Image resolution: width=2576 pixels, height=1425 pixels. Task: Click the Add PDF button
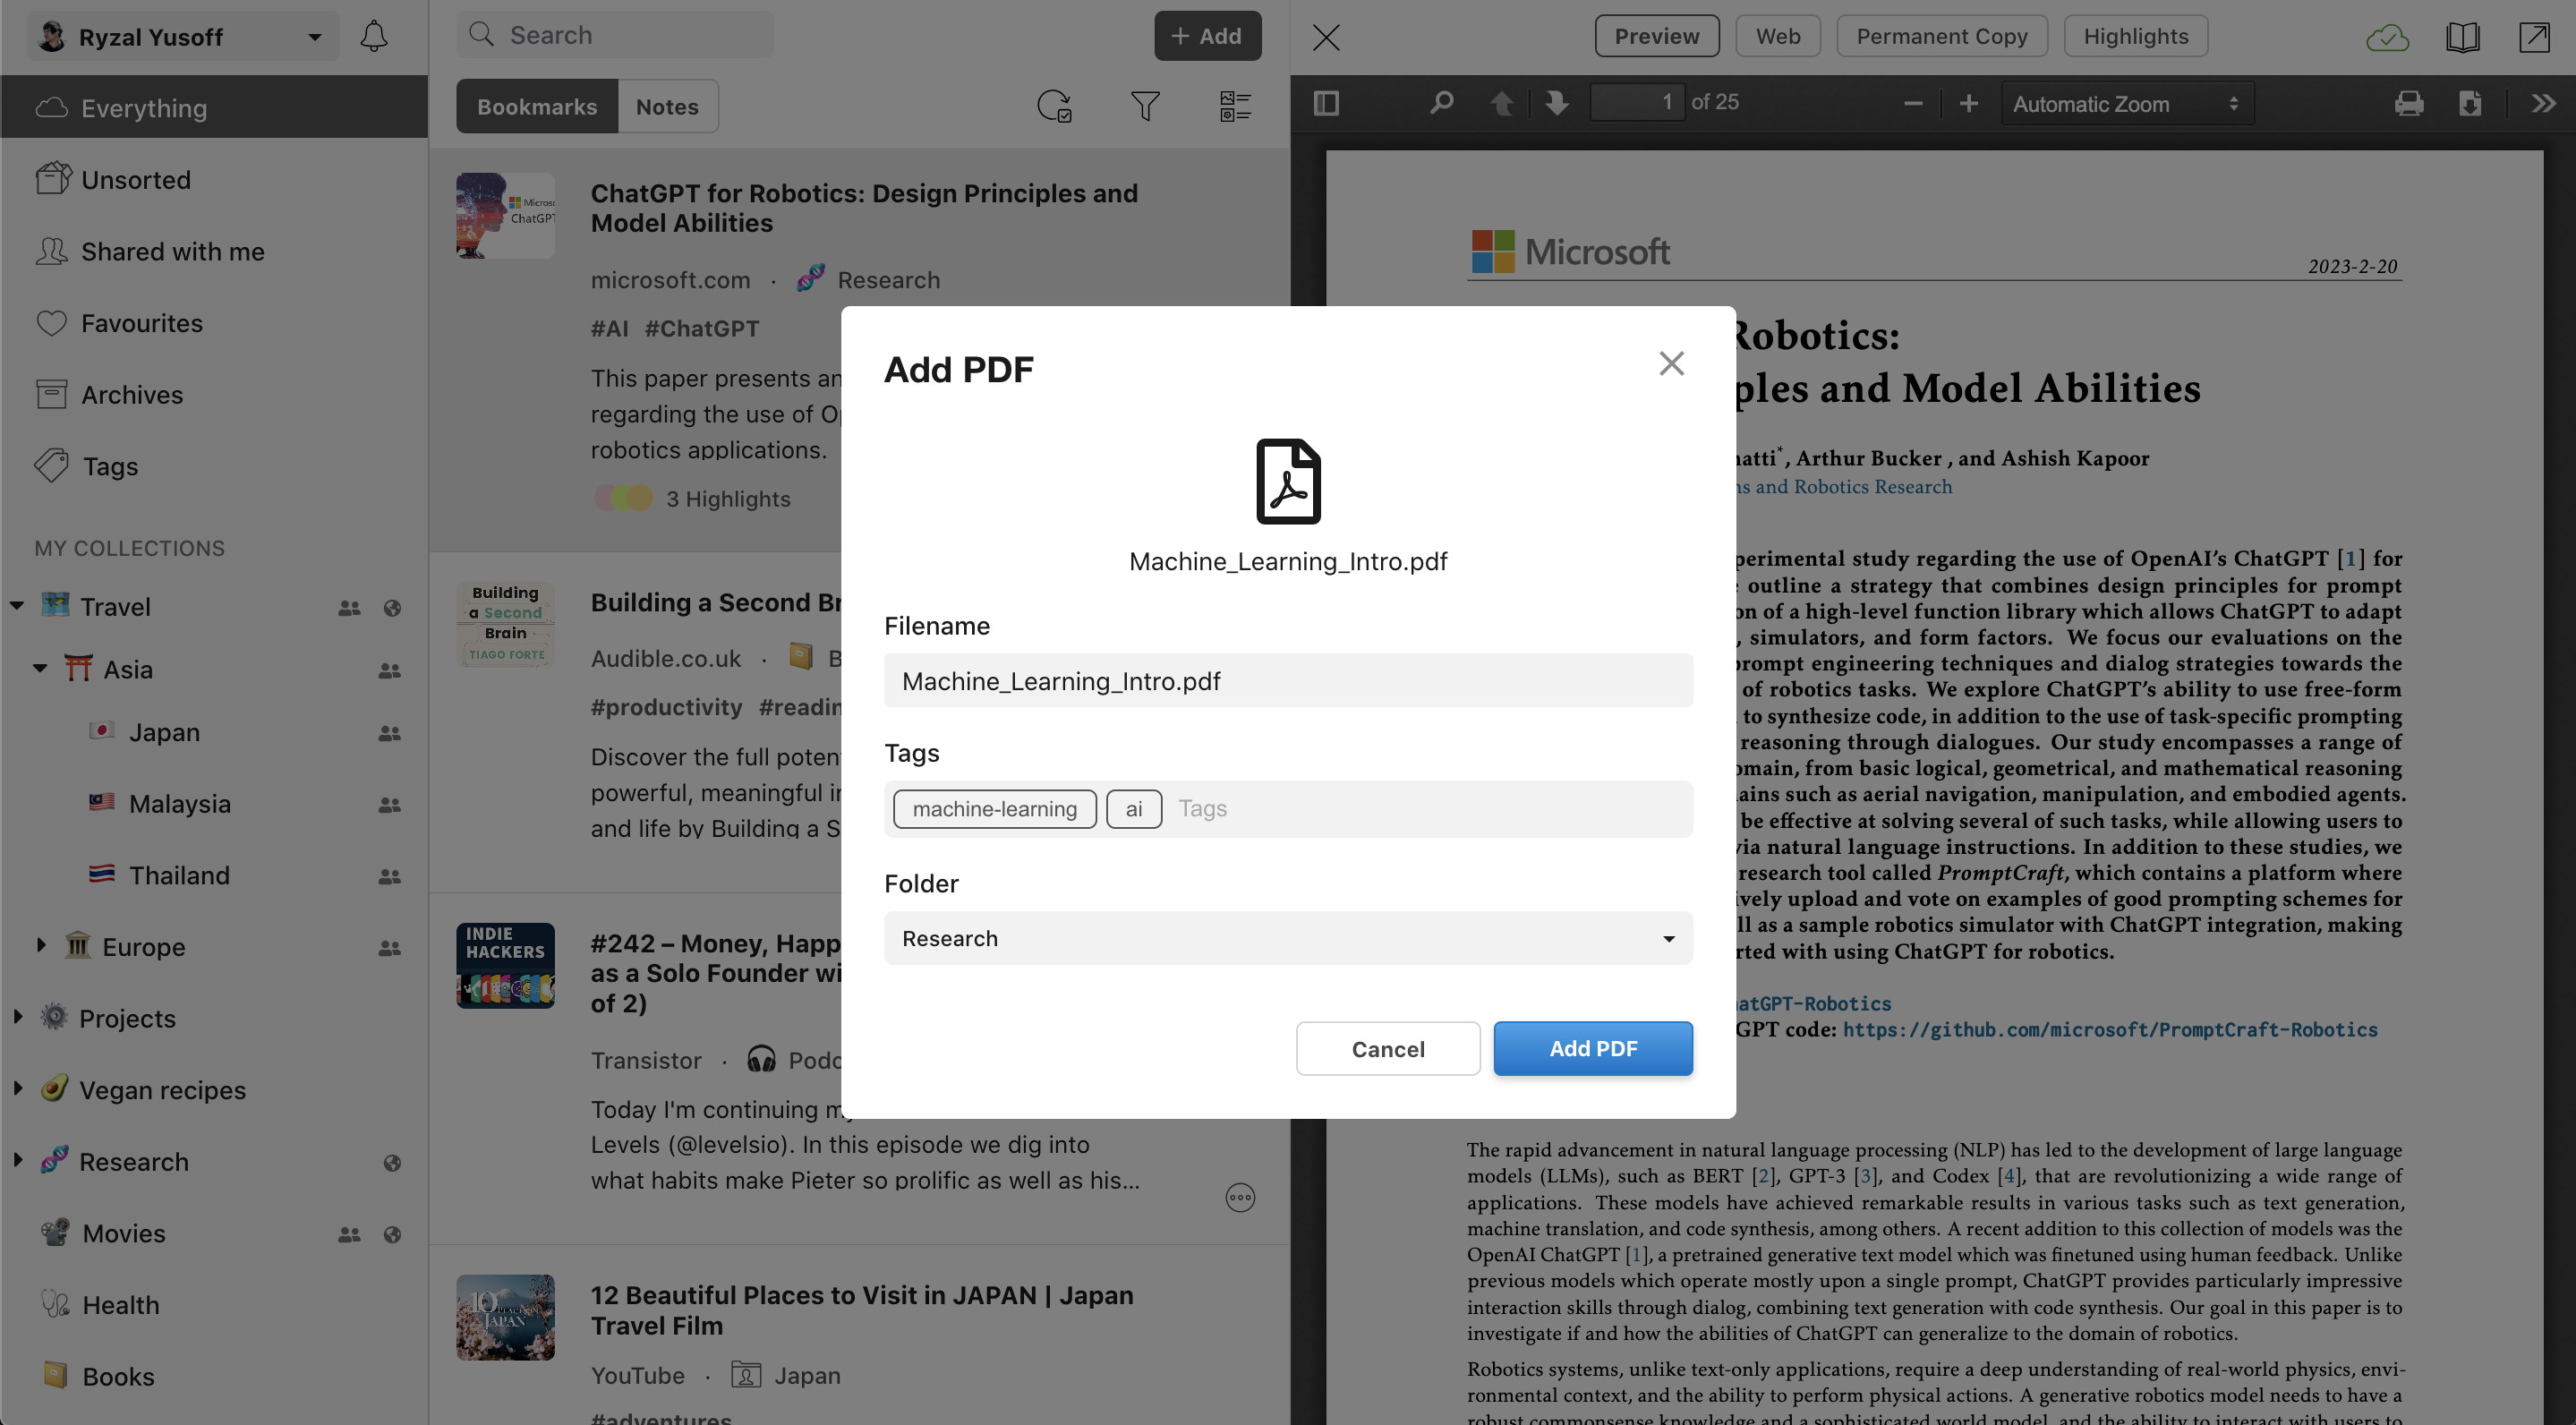click(1593, 1048)
